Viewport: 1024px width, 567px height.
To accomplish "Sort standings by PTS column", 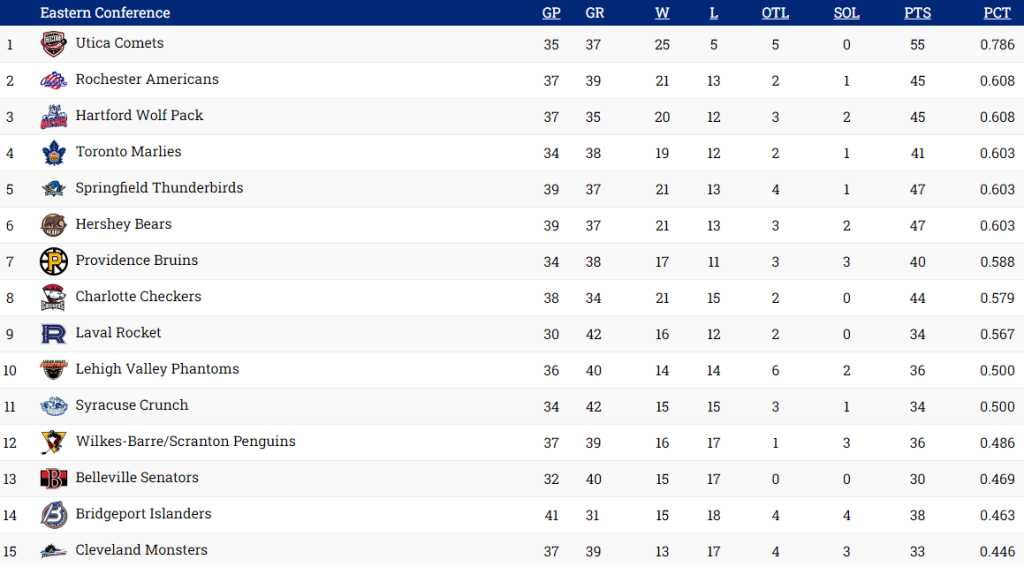I will pyautogui.click(x=917, y=13).
